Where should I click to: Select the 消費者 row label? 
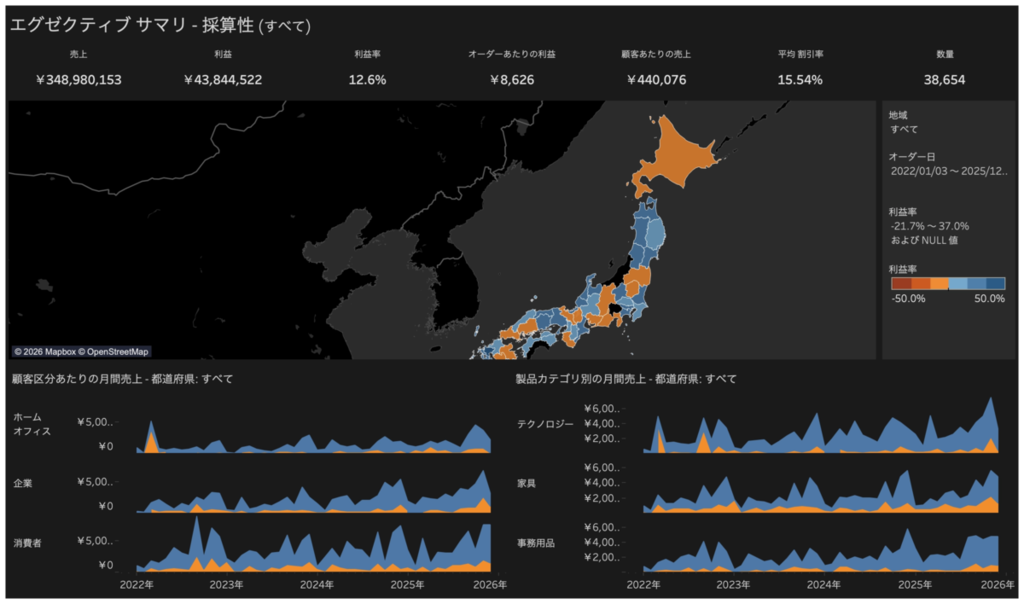[27, 543]
